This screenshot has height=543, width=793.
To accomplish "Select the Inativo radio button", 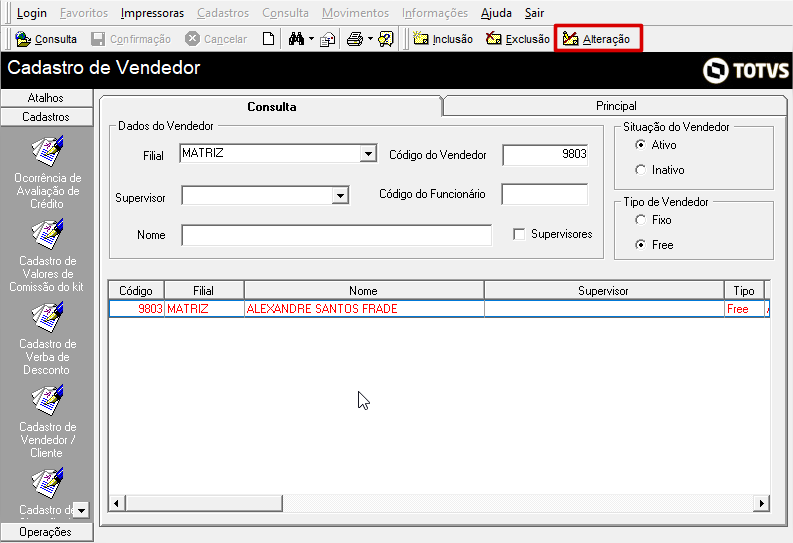I will 640,170.
